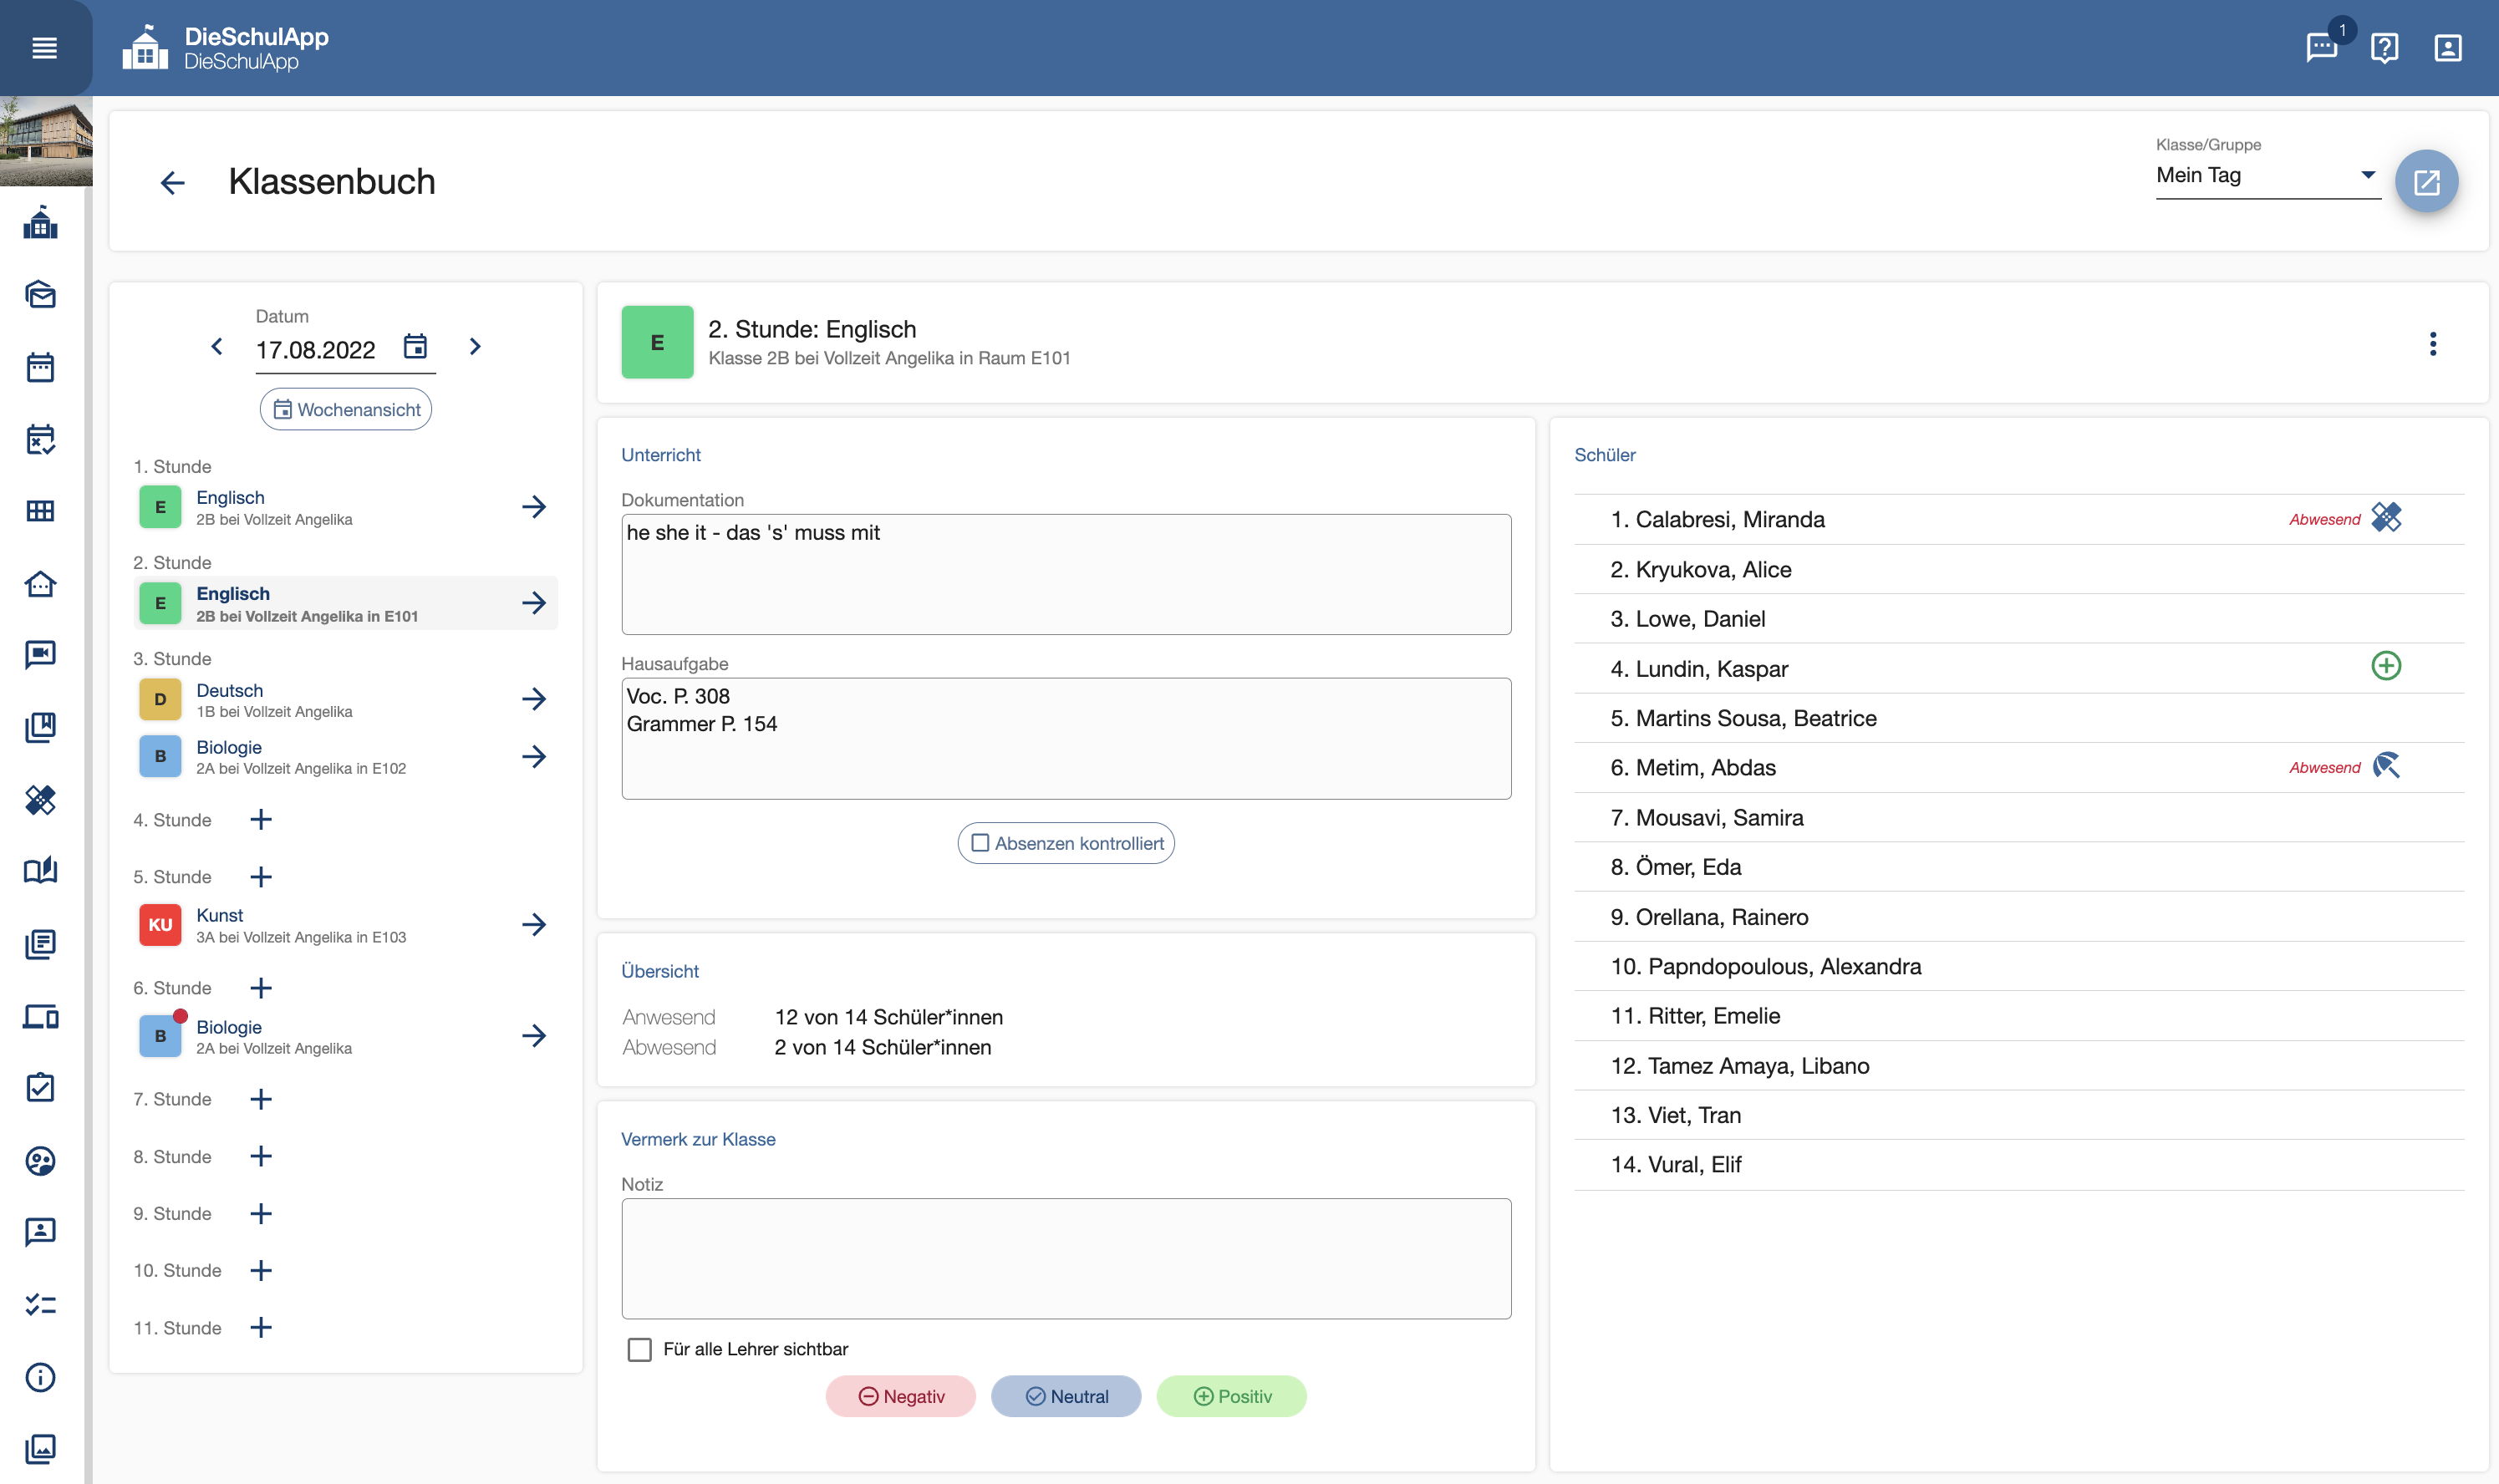The width and height of the screenshot is (2499, 1484).
Task: Open the bandage absences sidebar icon
Action: pyautogui.click(x=41, y=799)
